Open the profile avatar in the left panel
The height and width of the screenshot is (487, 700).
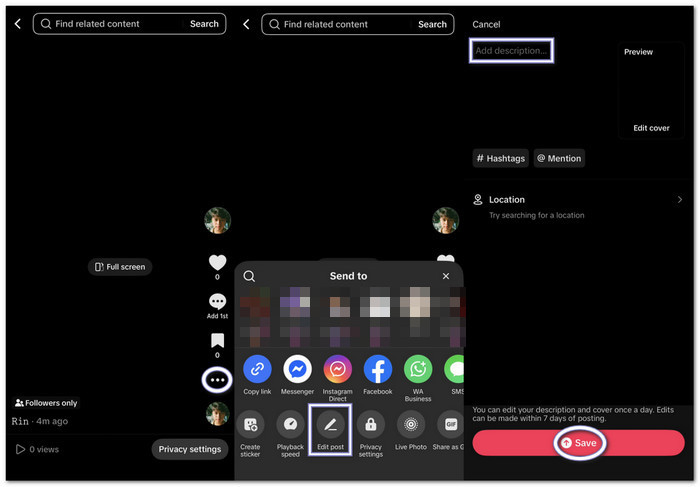click(217, 220)
